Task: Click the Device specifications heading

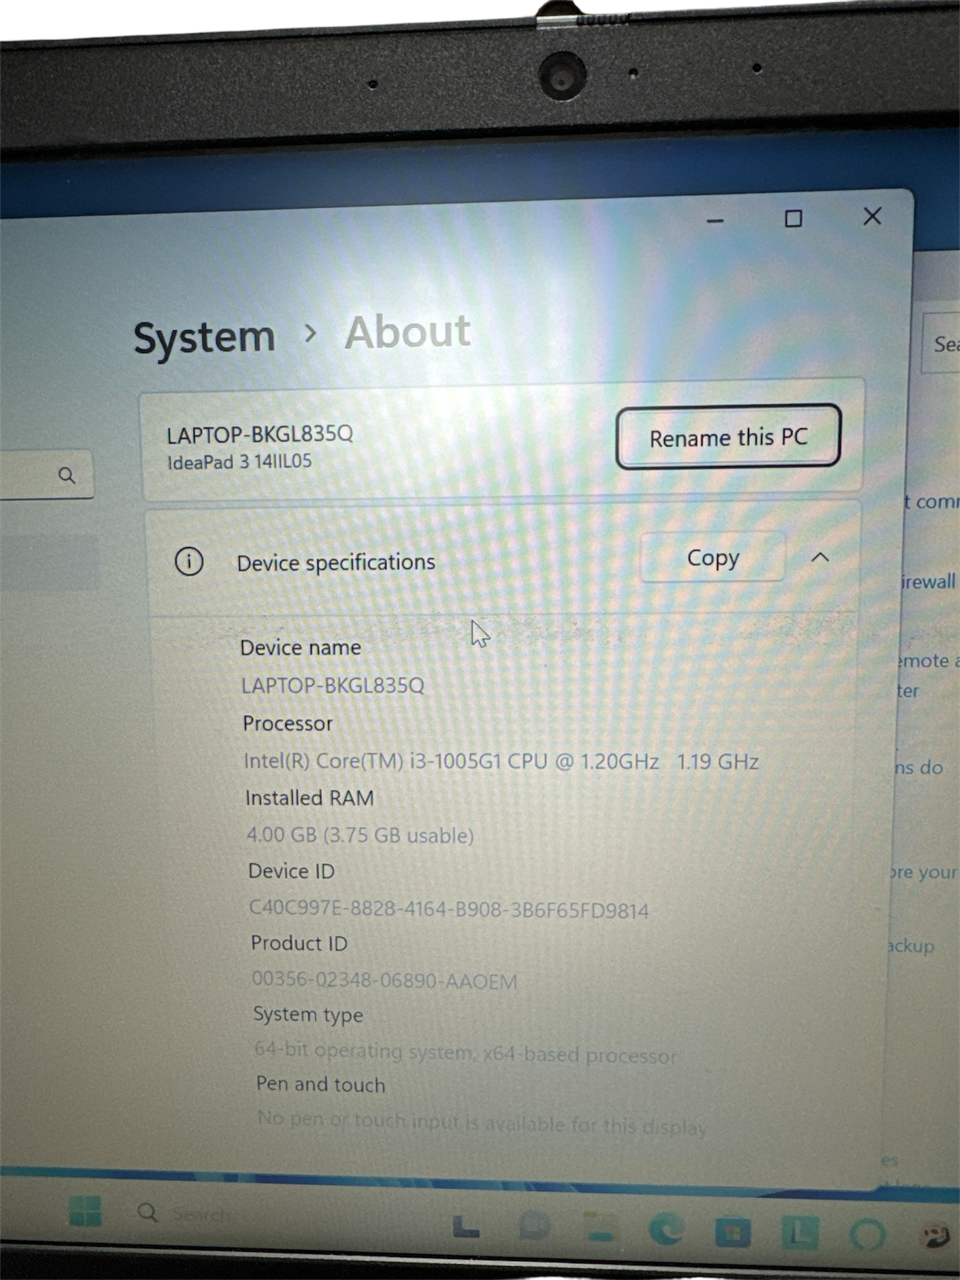Action: 336,562
